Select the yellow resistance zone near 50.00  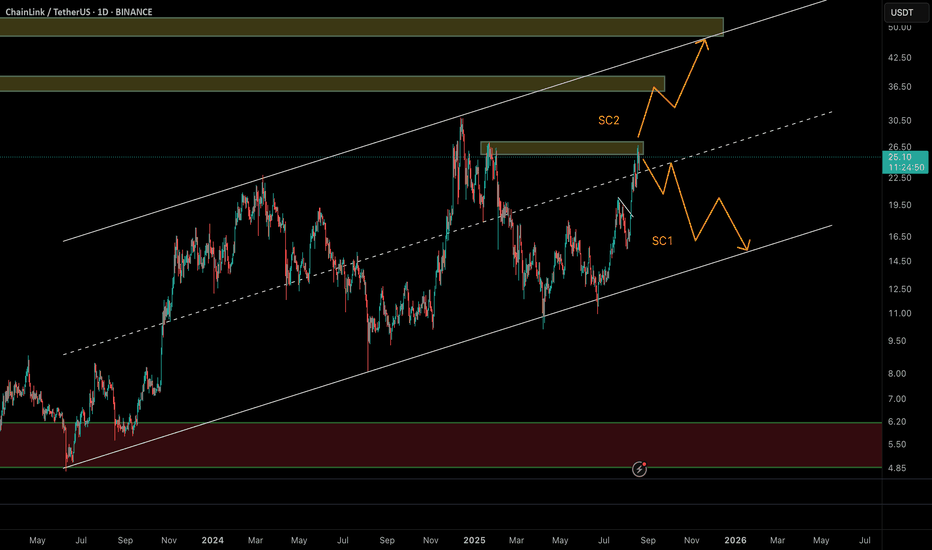(x=361, y=27)
